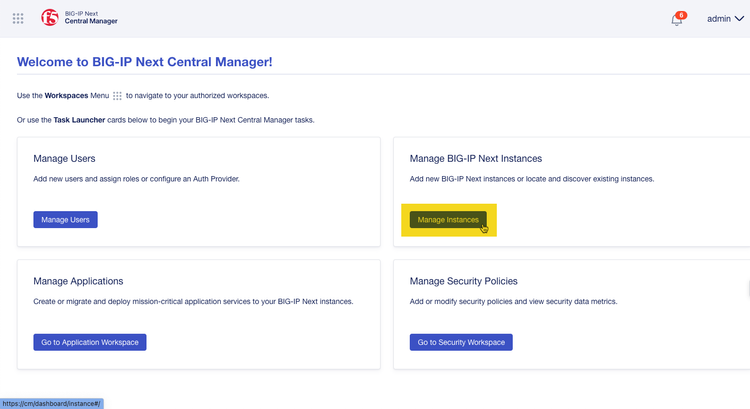
Task: Click the chevron arrow beside admin
Action: pos(739,19)
